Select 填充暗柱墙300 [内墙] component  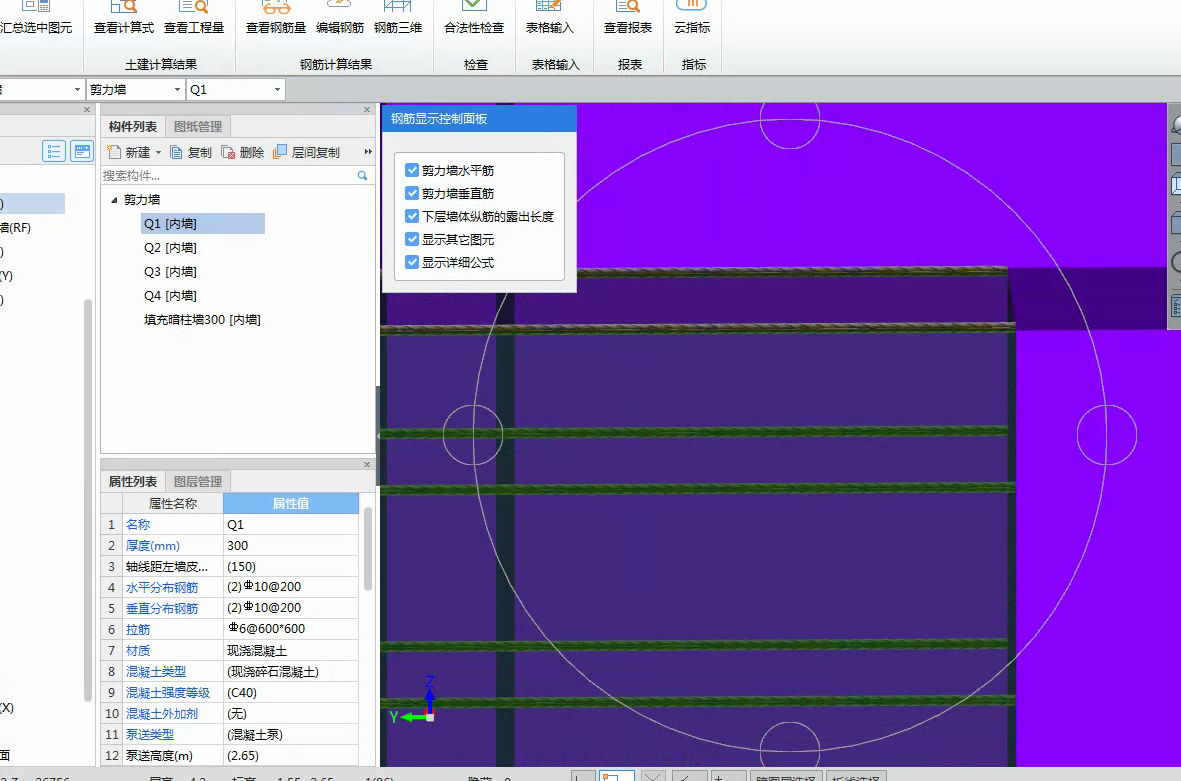coord(202,320)
